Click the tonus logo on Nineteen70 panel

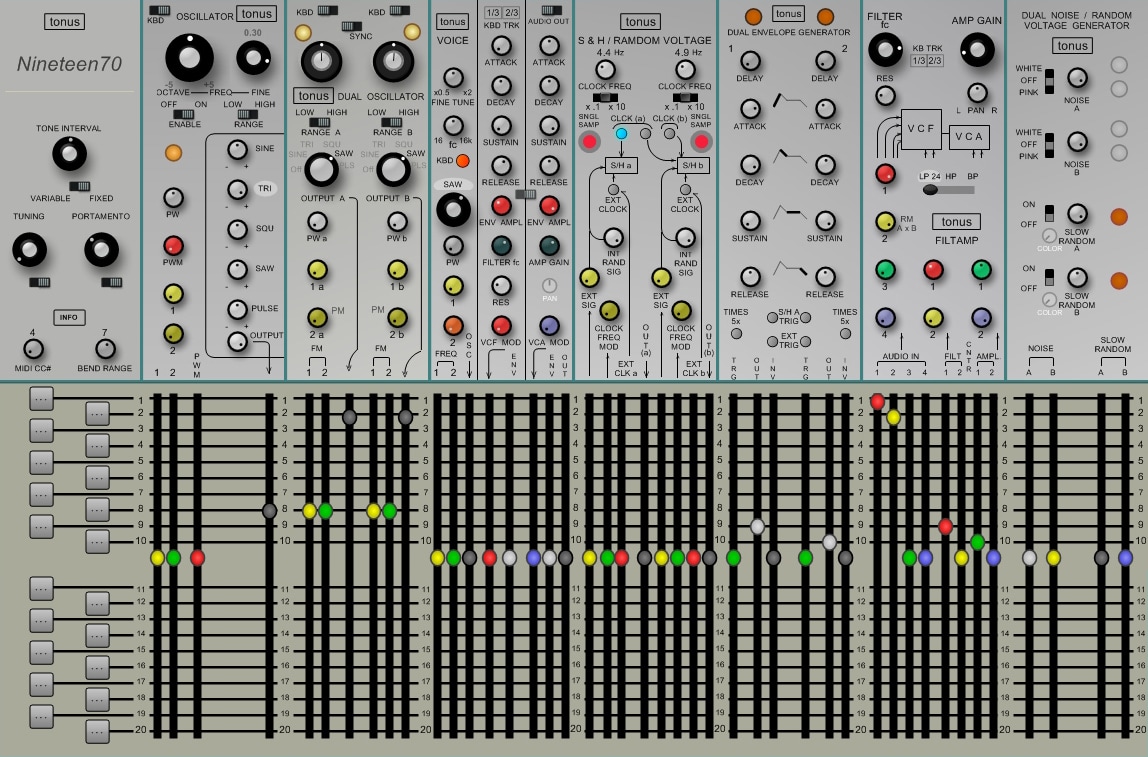click(x=64, y=22)
